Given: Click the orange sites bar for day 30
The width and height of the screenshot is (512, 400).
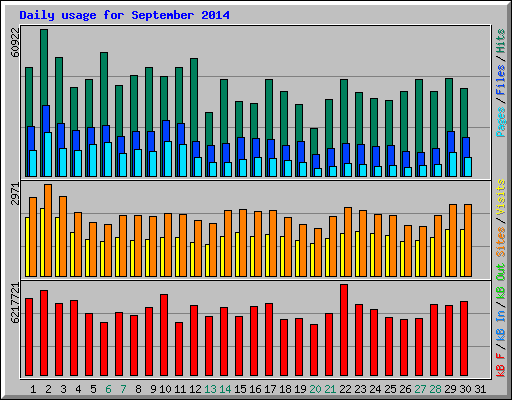Looking at the screenshot, I should pos(468,240).
